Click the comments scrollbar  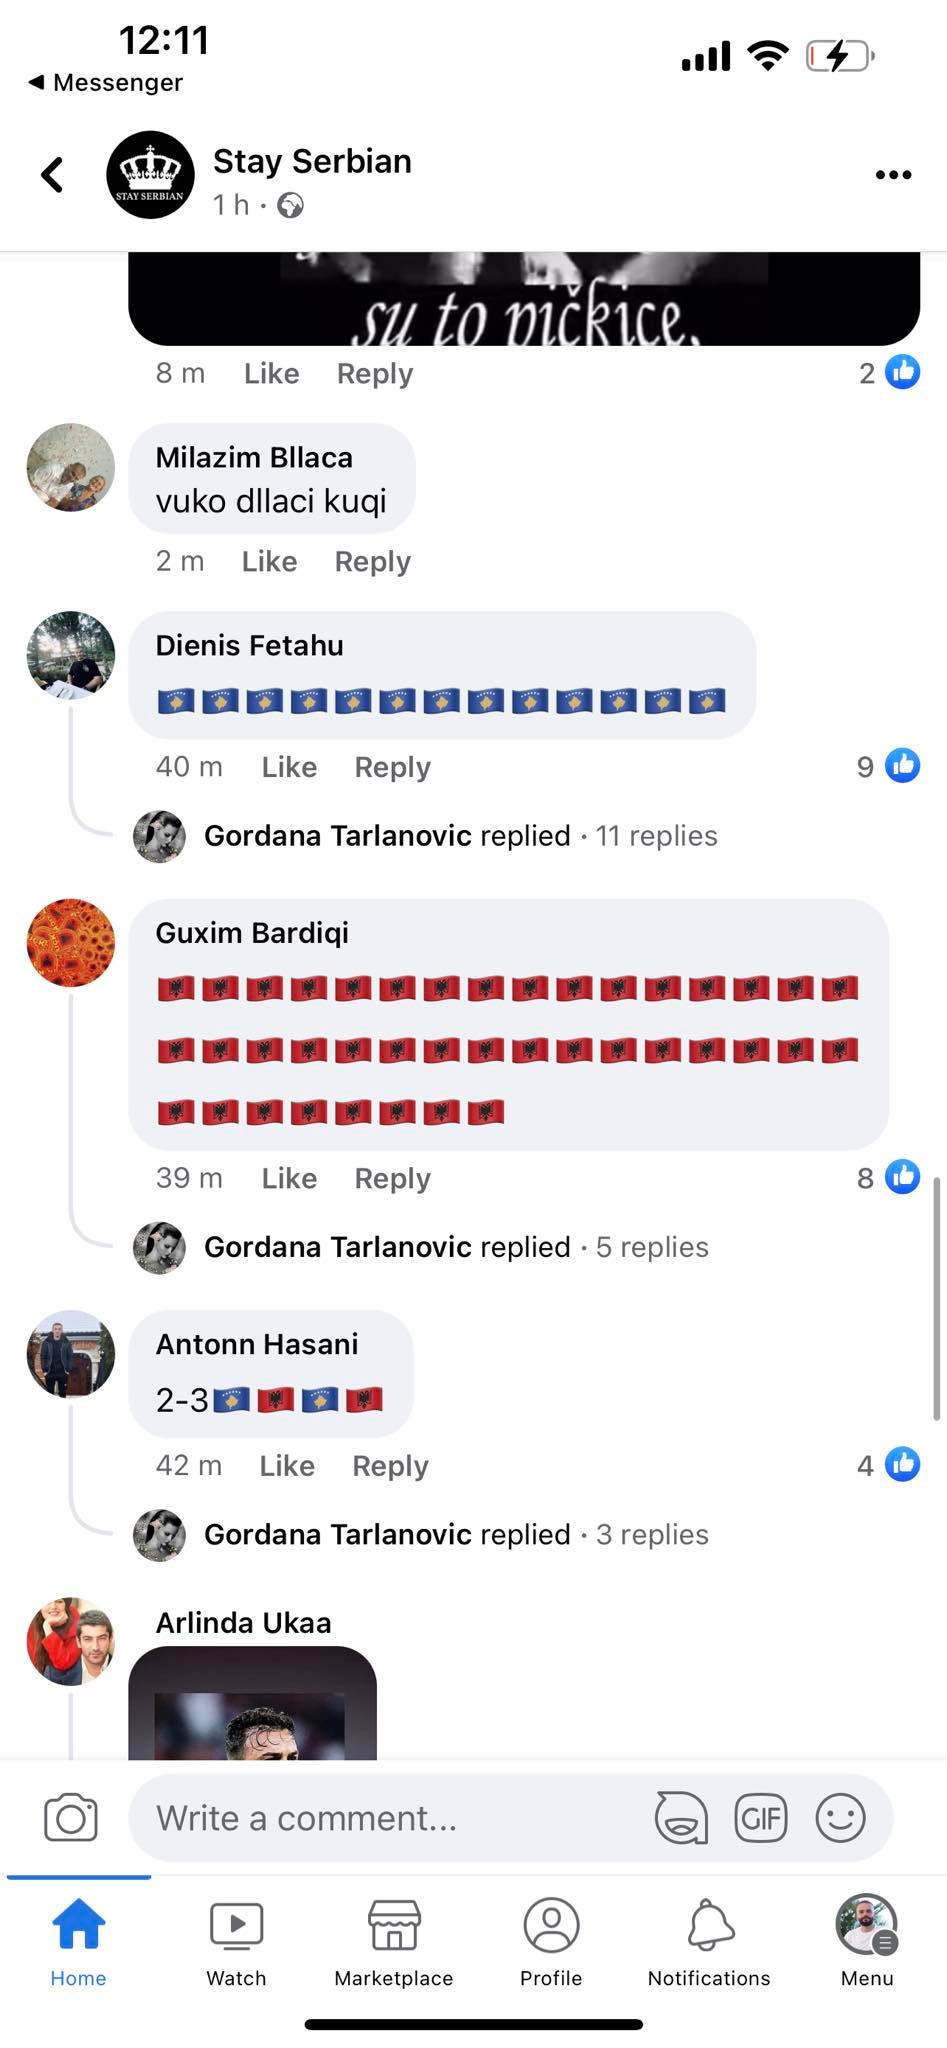coord(936,1298)
